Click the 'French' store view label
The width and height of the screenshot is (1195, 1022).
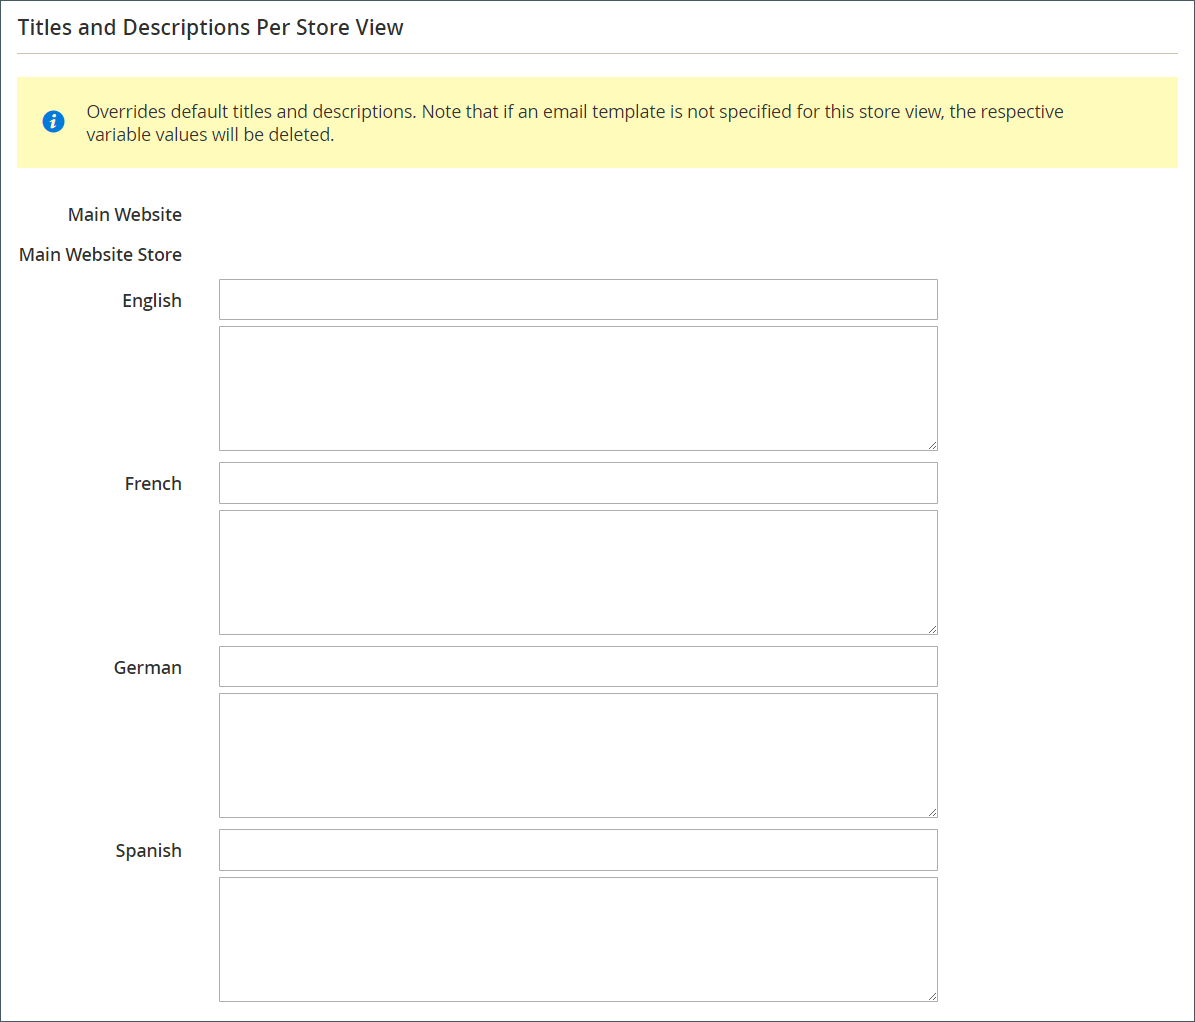coord(153,484)
